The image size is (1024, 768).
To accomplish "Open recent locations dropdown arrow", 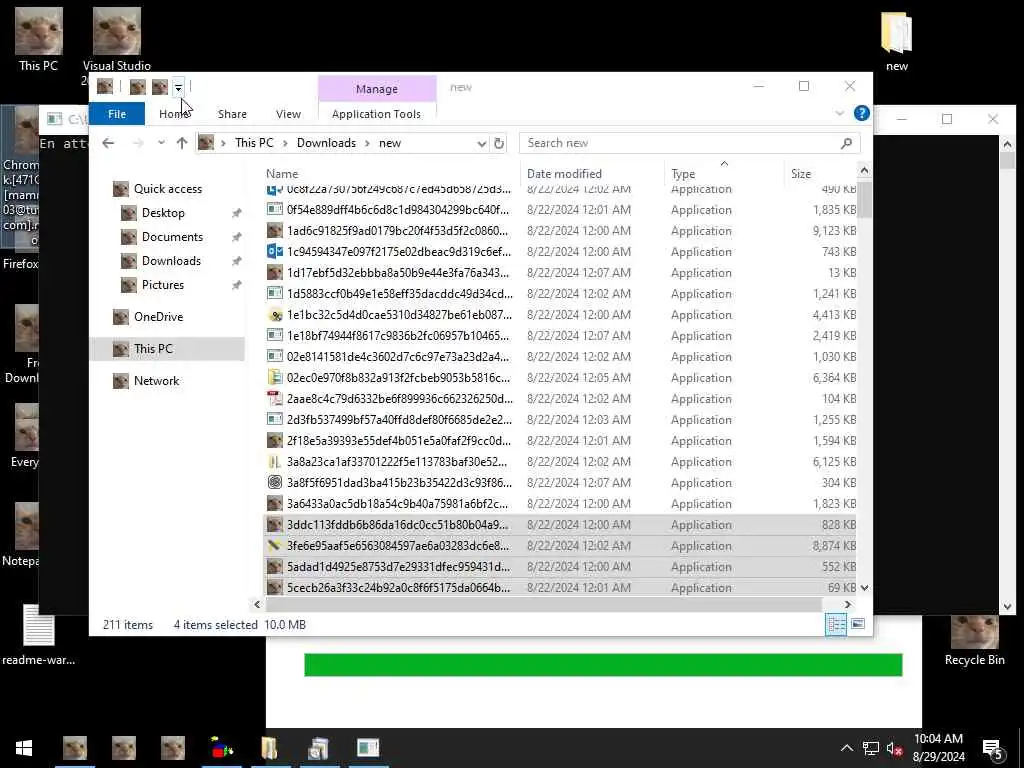I will click(161, 143).
